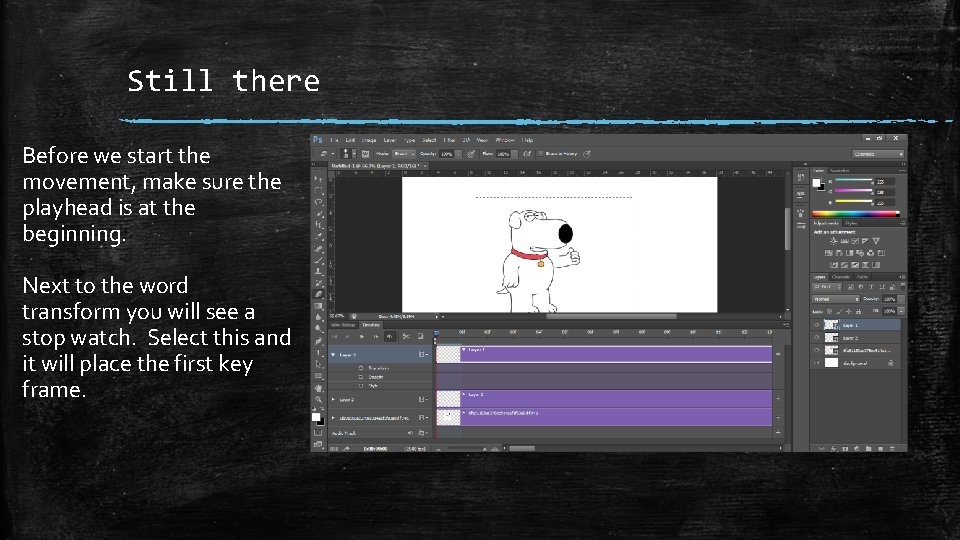Enable the Style stopwatch keyframe
The image size is (960, 540).
[361, 386]
